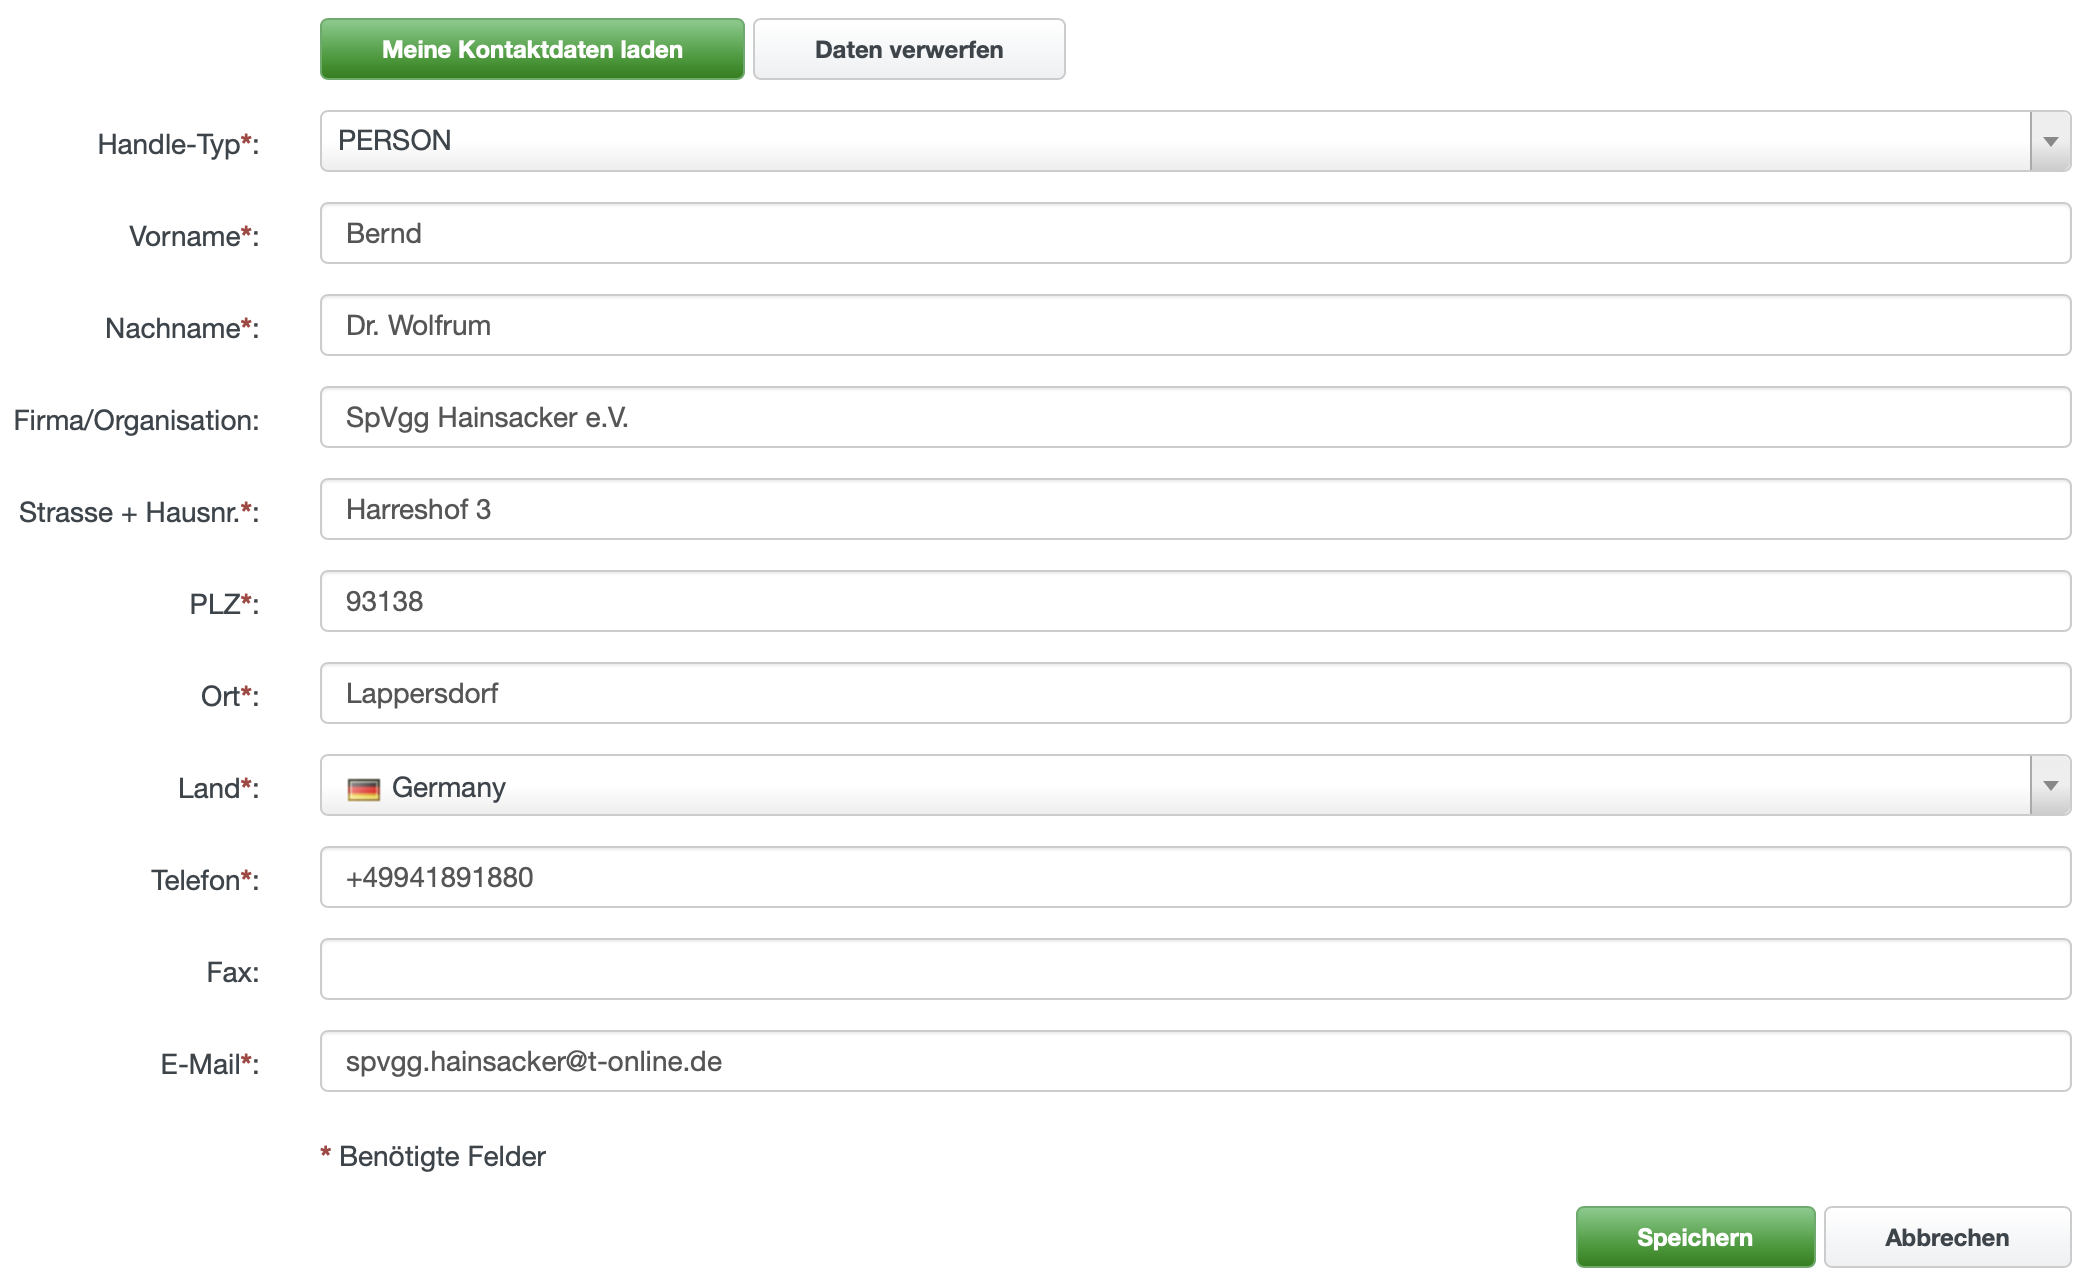Viewport: 2080px width, 1284px height.
Task: Select the Germany country combo box
Action: 1175,786
